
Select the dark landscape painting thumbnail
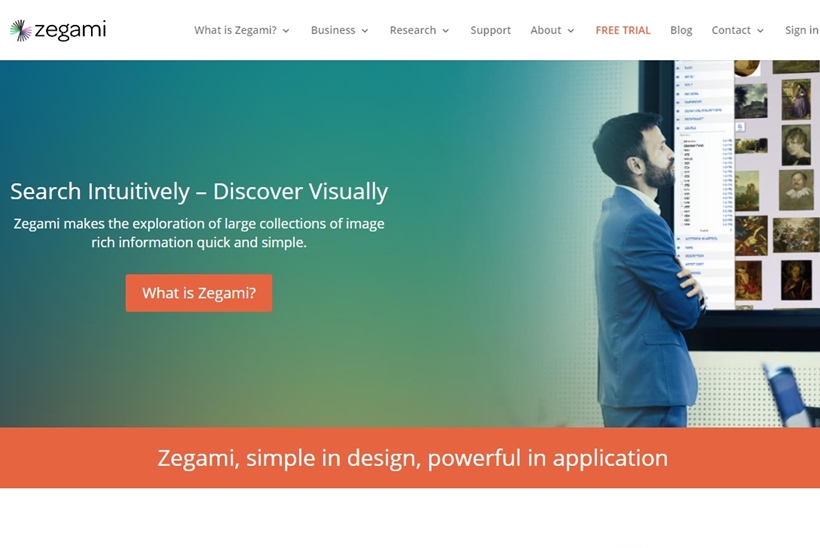[x=751, y=101]
